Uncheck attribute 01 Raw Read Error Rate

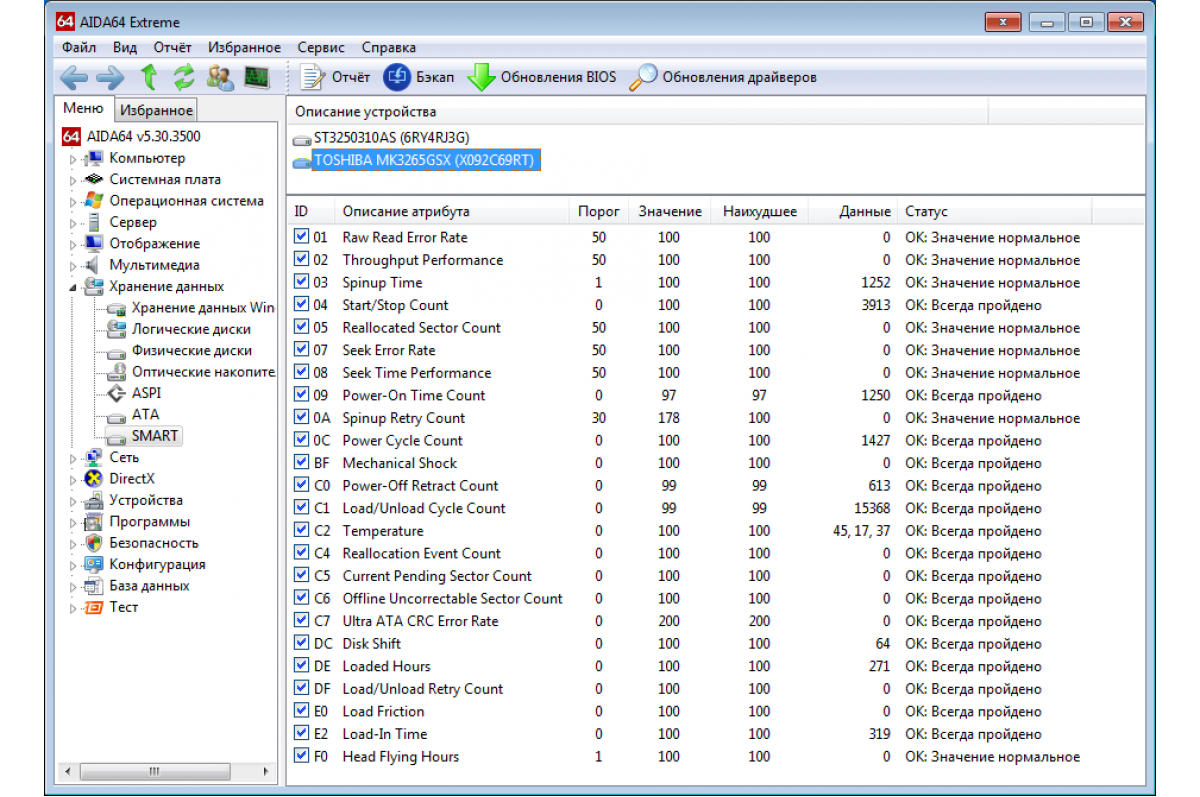(302, 237)
